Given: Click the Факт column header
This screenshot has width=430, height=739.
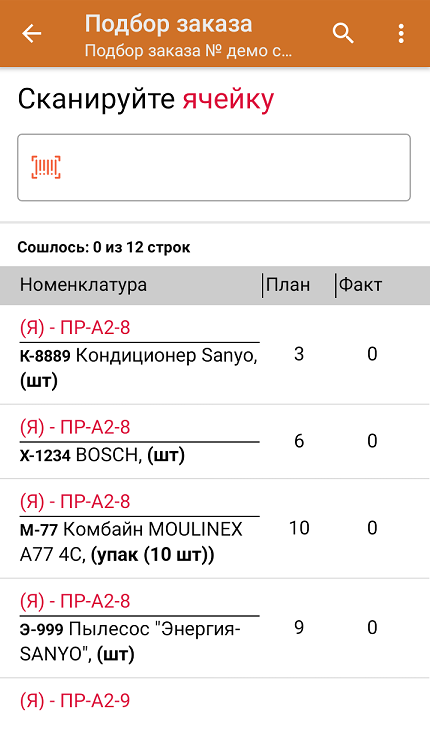Looking at the screenshot, I should click(361, 285).
